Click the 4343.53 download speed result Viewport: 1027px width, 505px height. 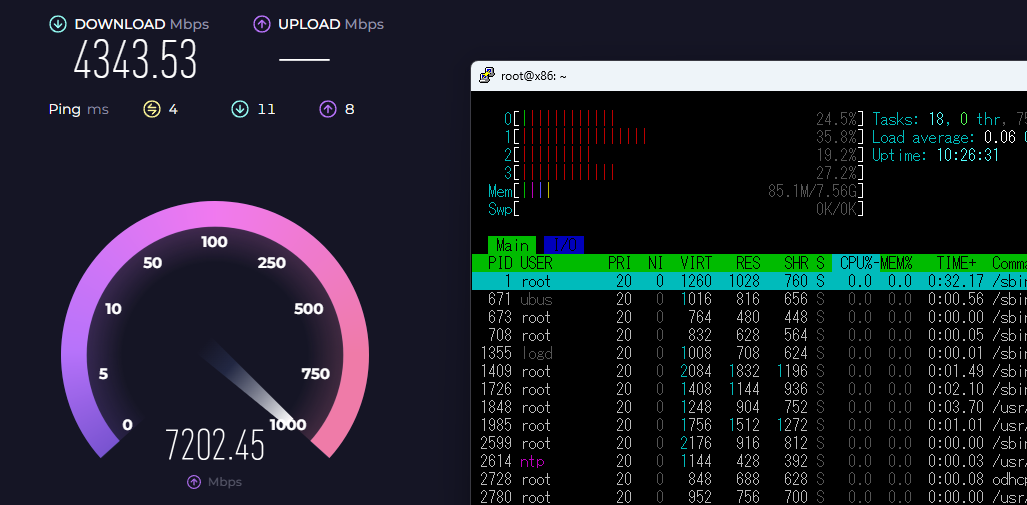pos(135,62)
